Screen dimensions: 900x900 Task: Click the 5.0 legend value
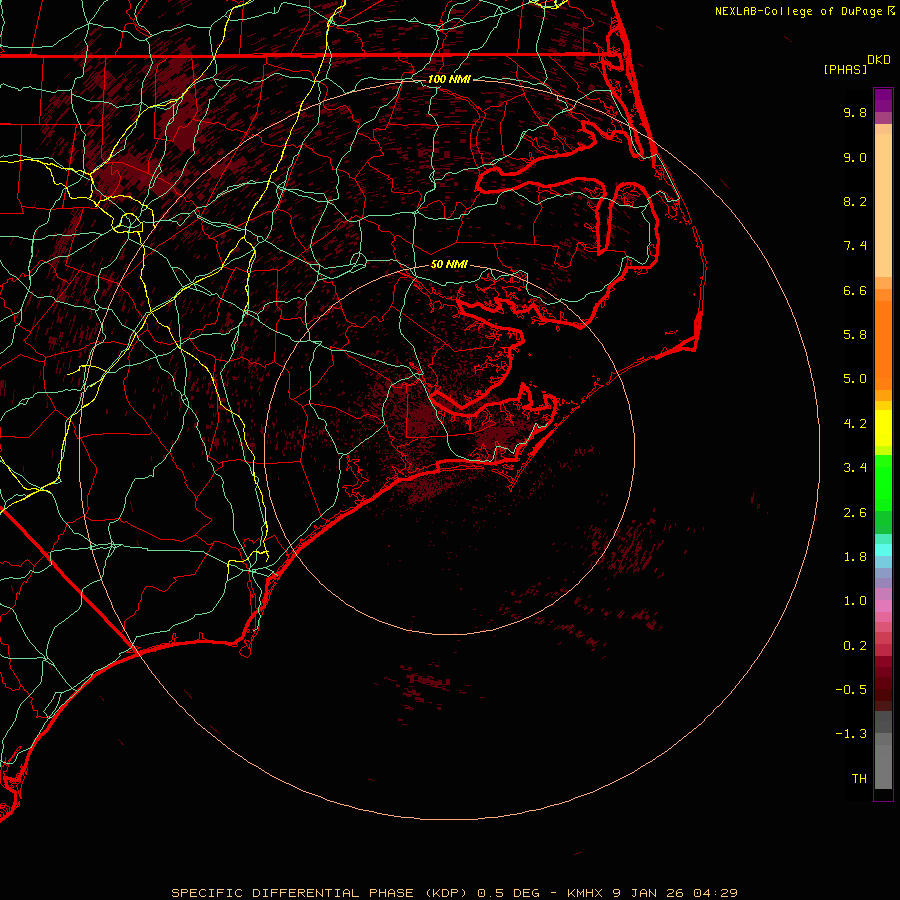855,379
